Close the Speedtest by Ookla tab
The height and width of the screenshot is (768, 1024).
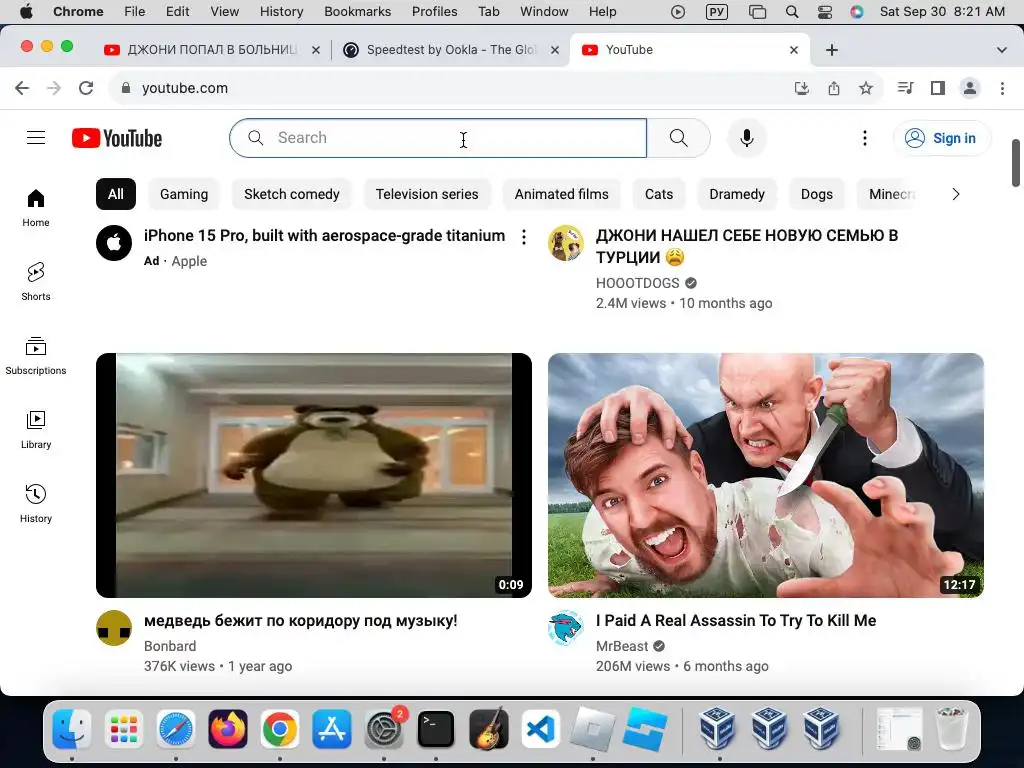coord(554,50)
